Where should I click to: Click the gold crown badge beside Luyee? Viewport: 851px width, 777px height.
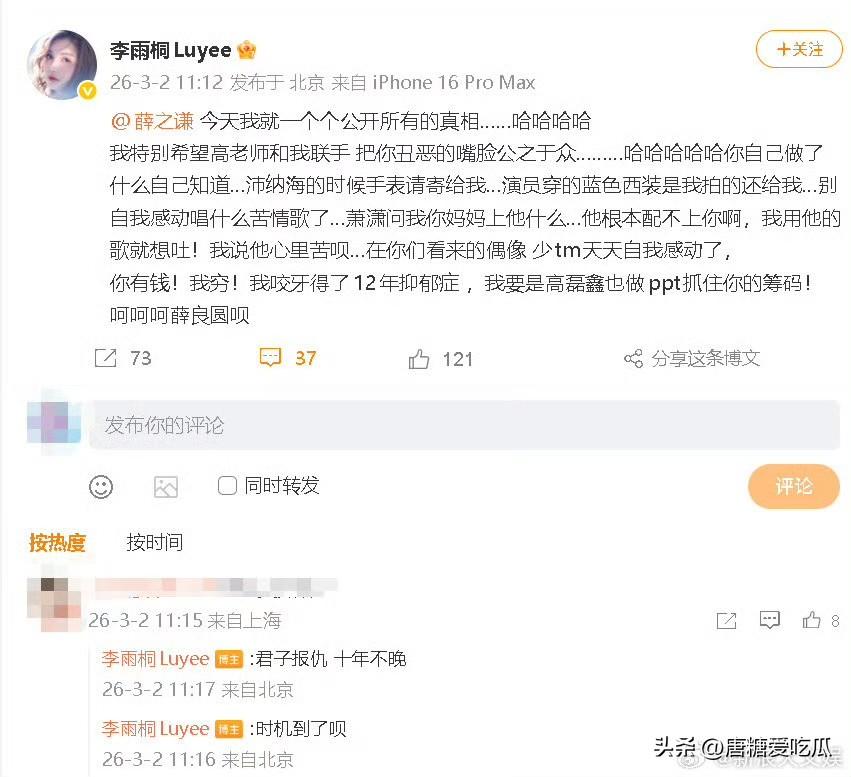tap(247, 50)
